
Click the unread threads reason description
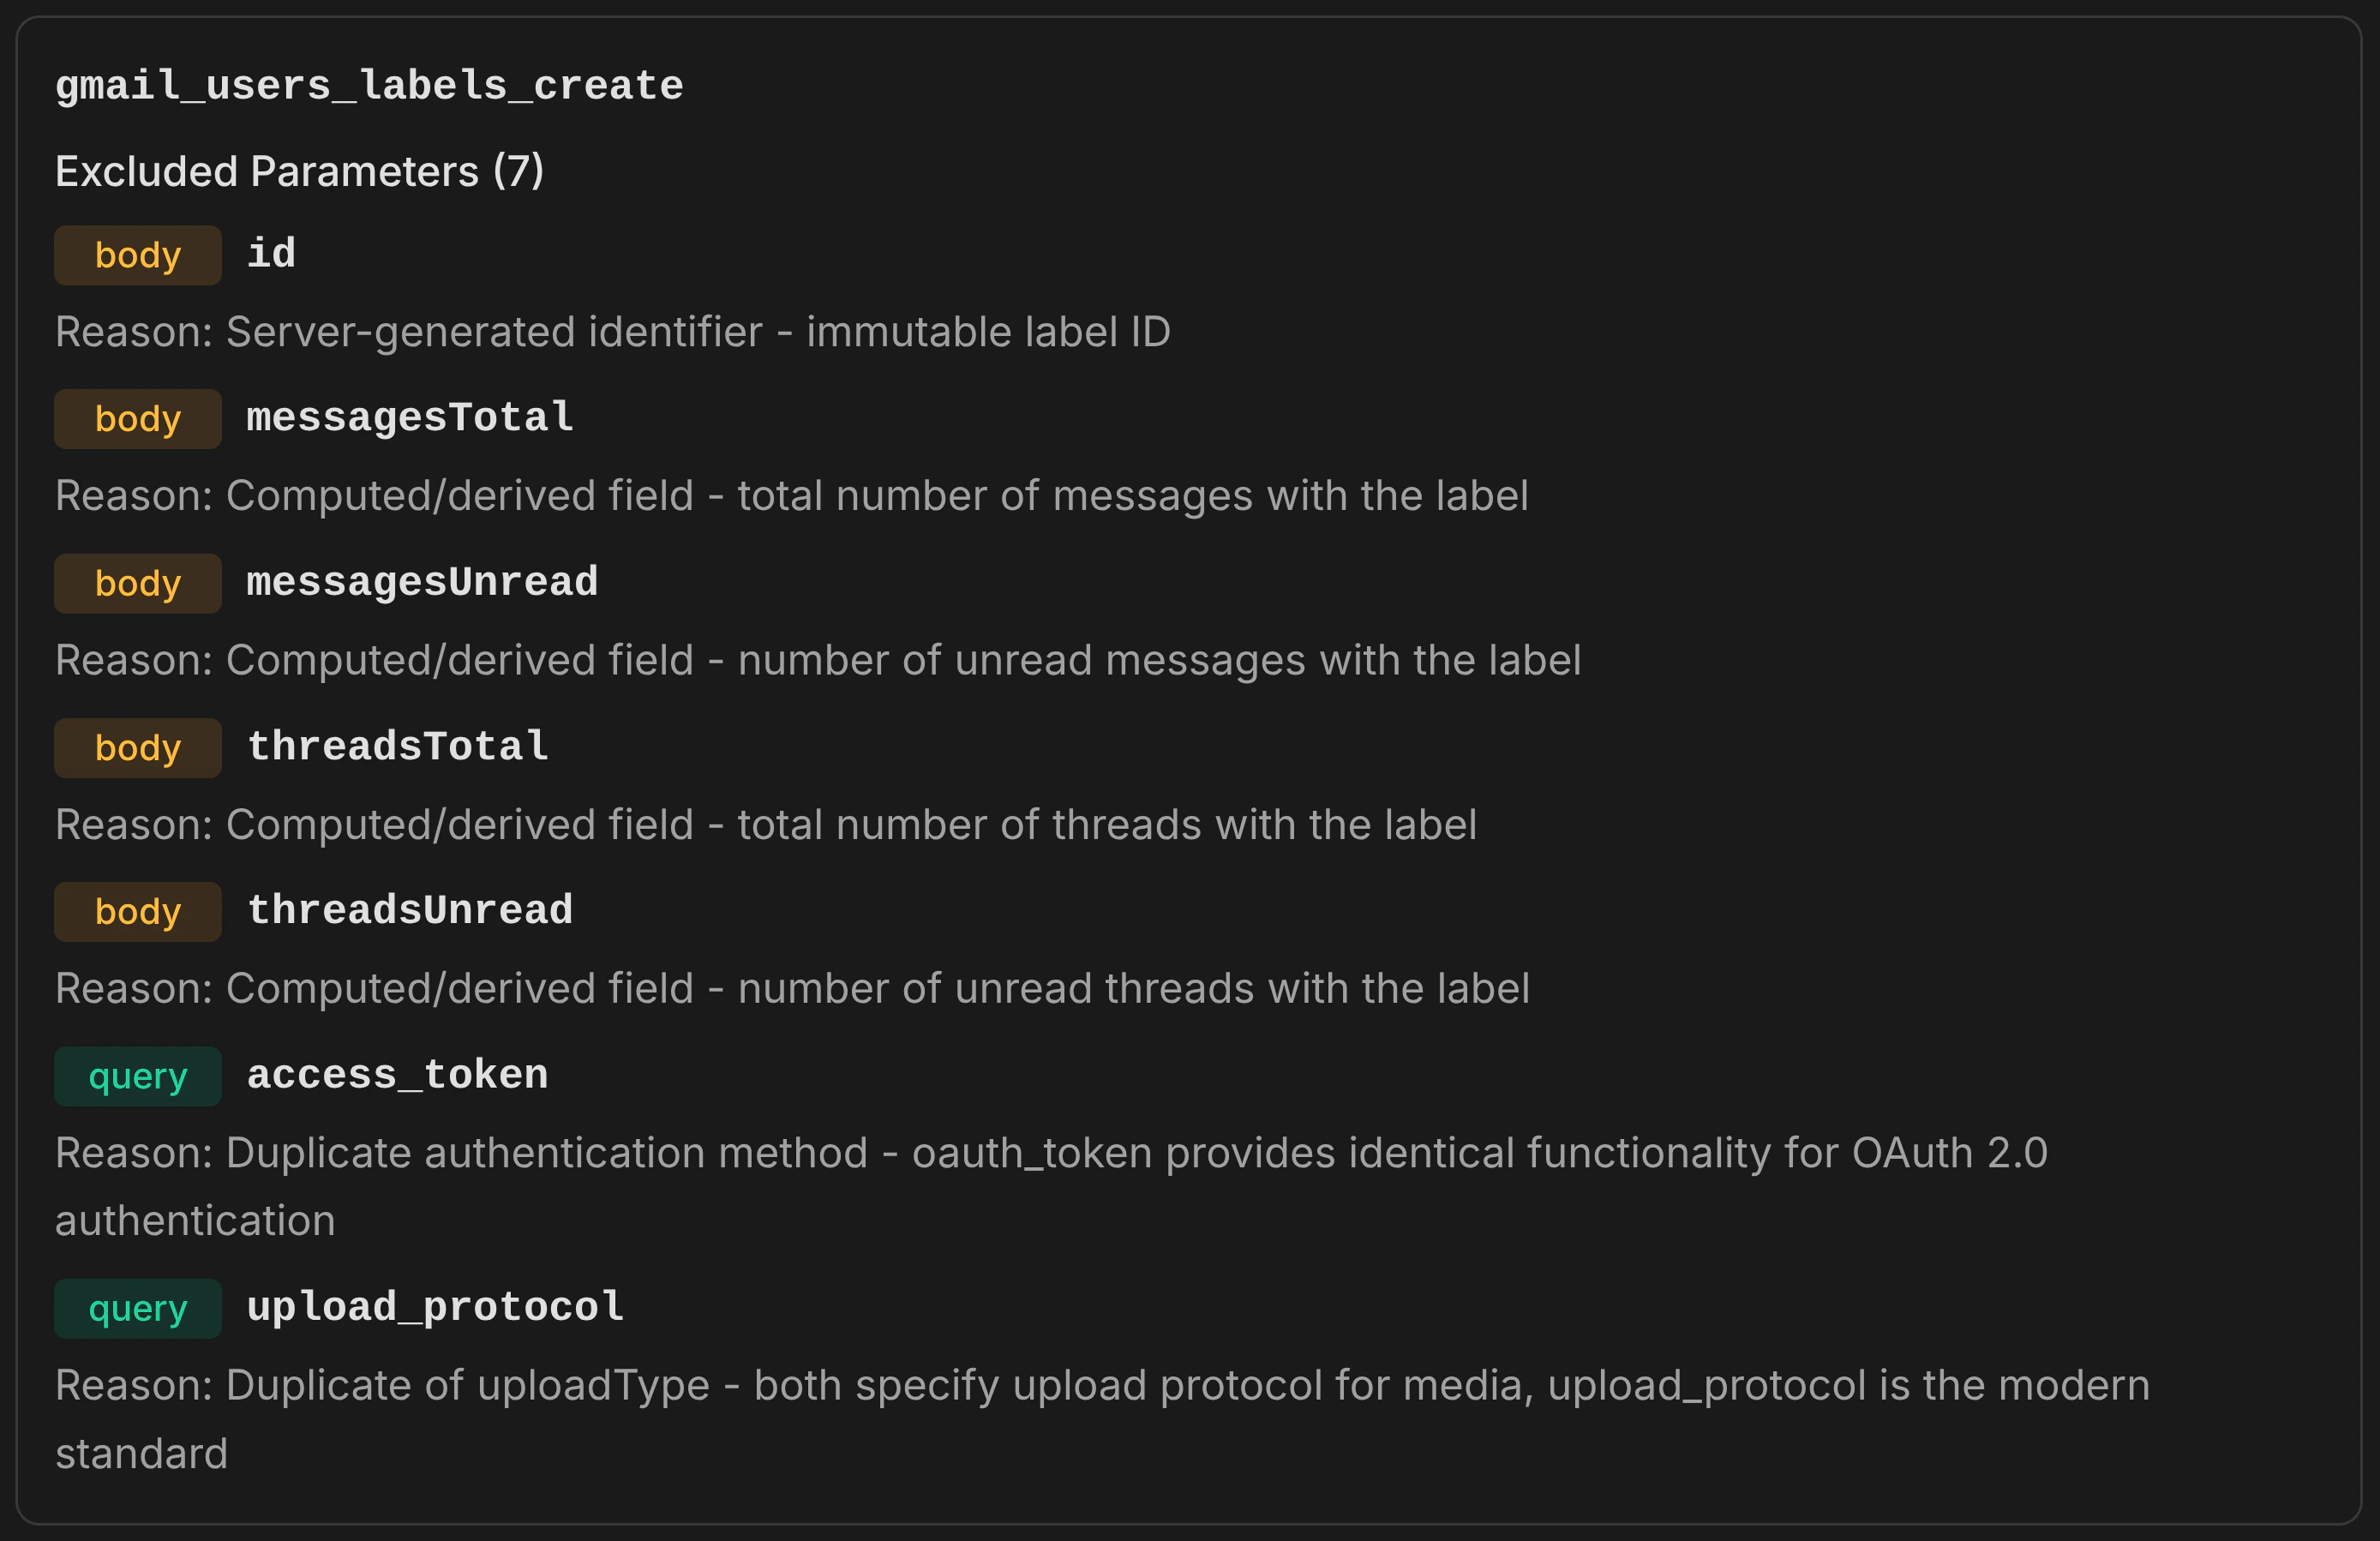coord(791,989)
